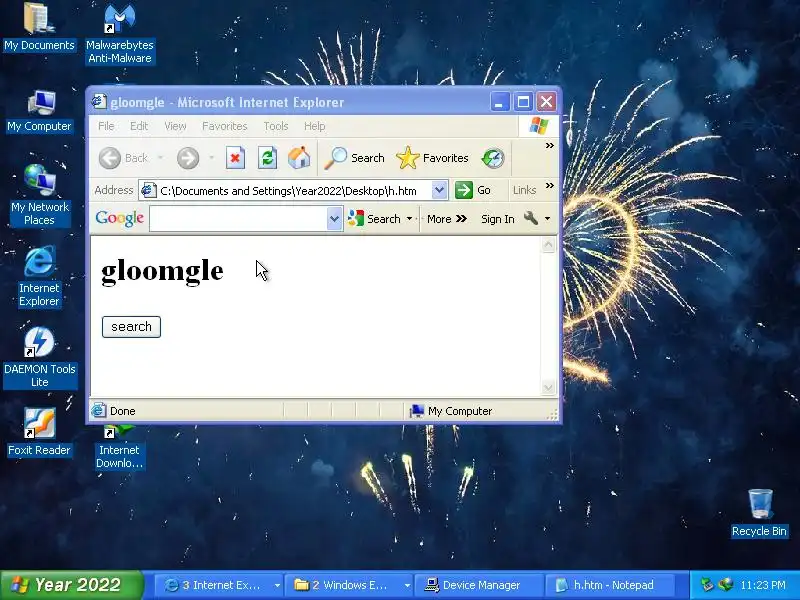Click the Forward arrow button
The height and width of the screenshot is (600, 800).
(x=188, y=158)
